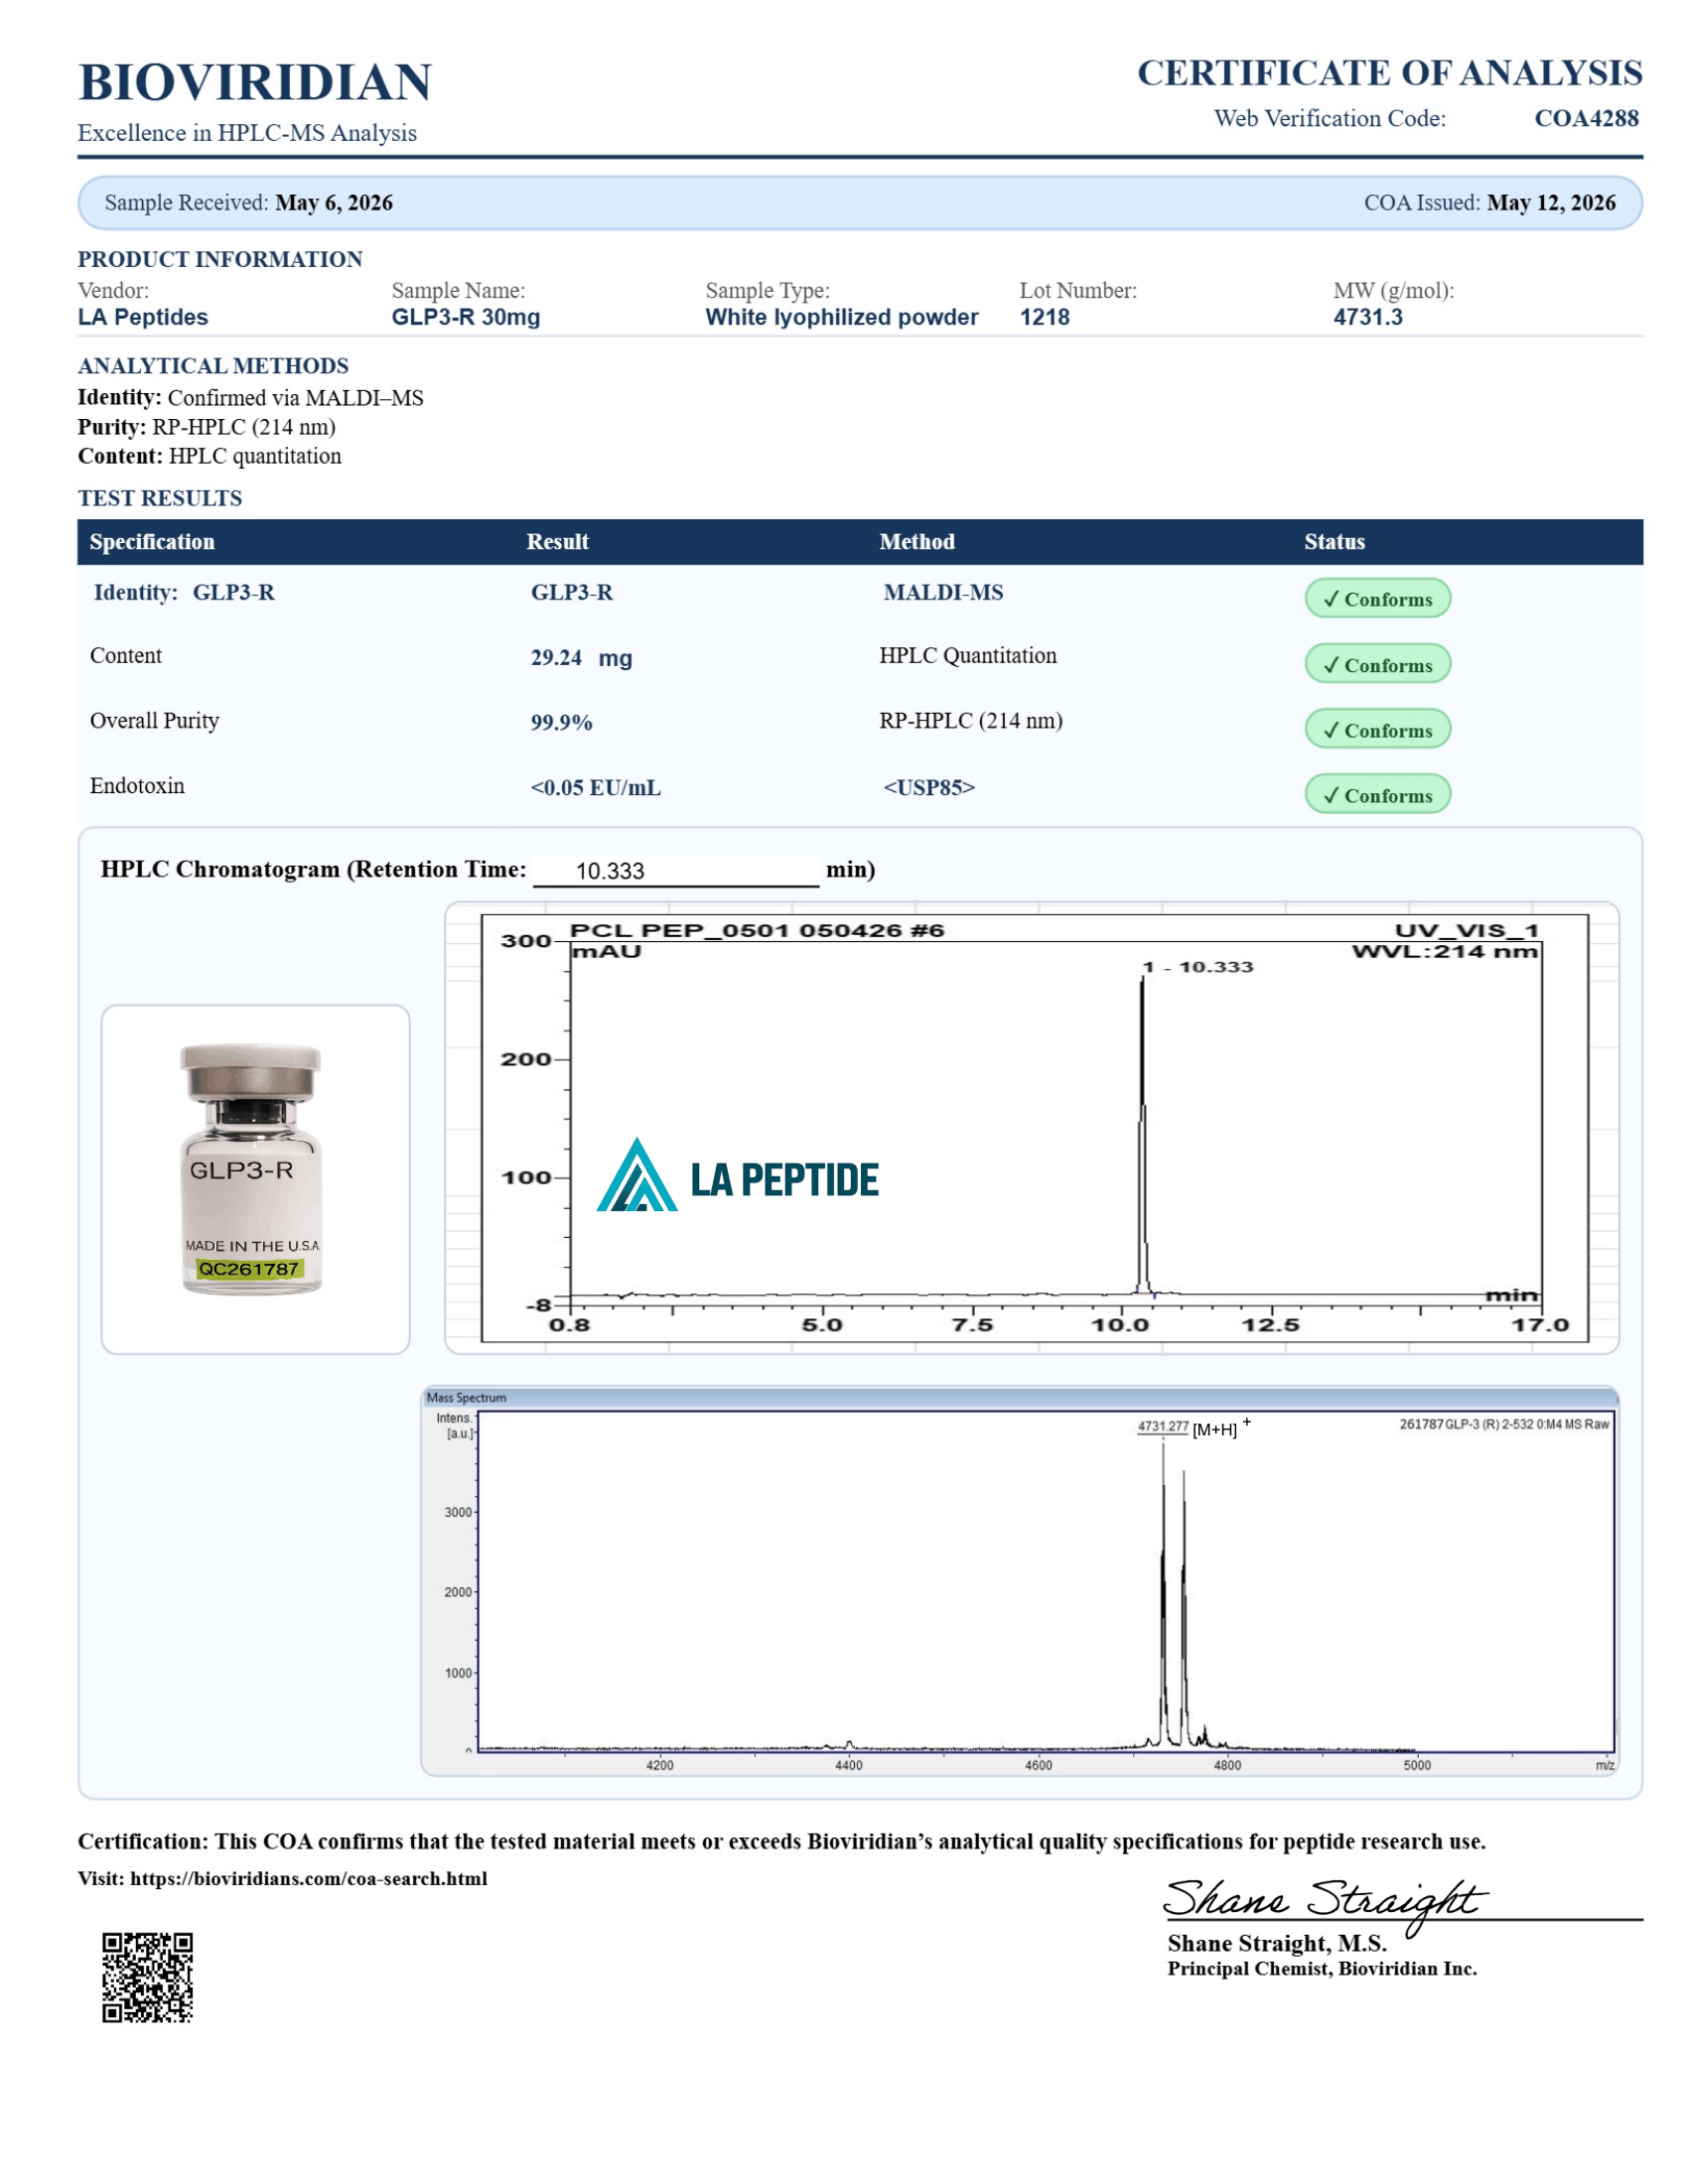Click the CERTIFICATE OF ANALYSIS heading
The height and width of the screenshot is (2184, 1688).
point(1389,73)
